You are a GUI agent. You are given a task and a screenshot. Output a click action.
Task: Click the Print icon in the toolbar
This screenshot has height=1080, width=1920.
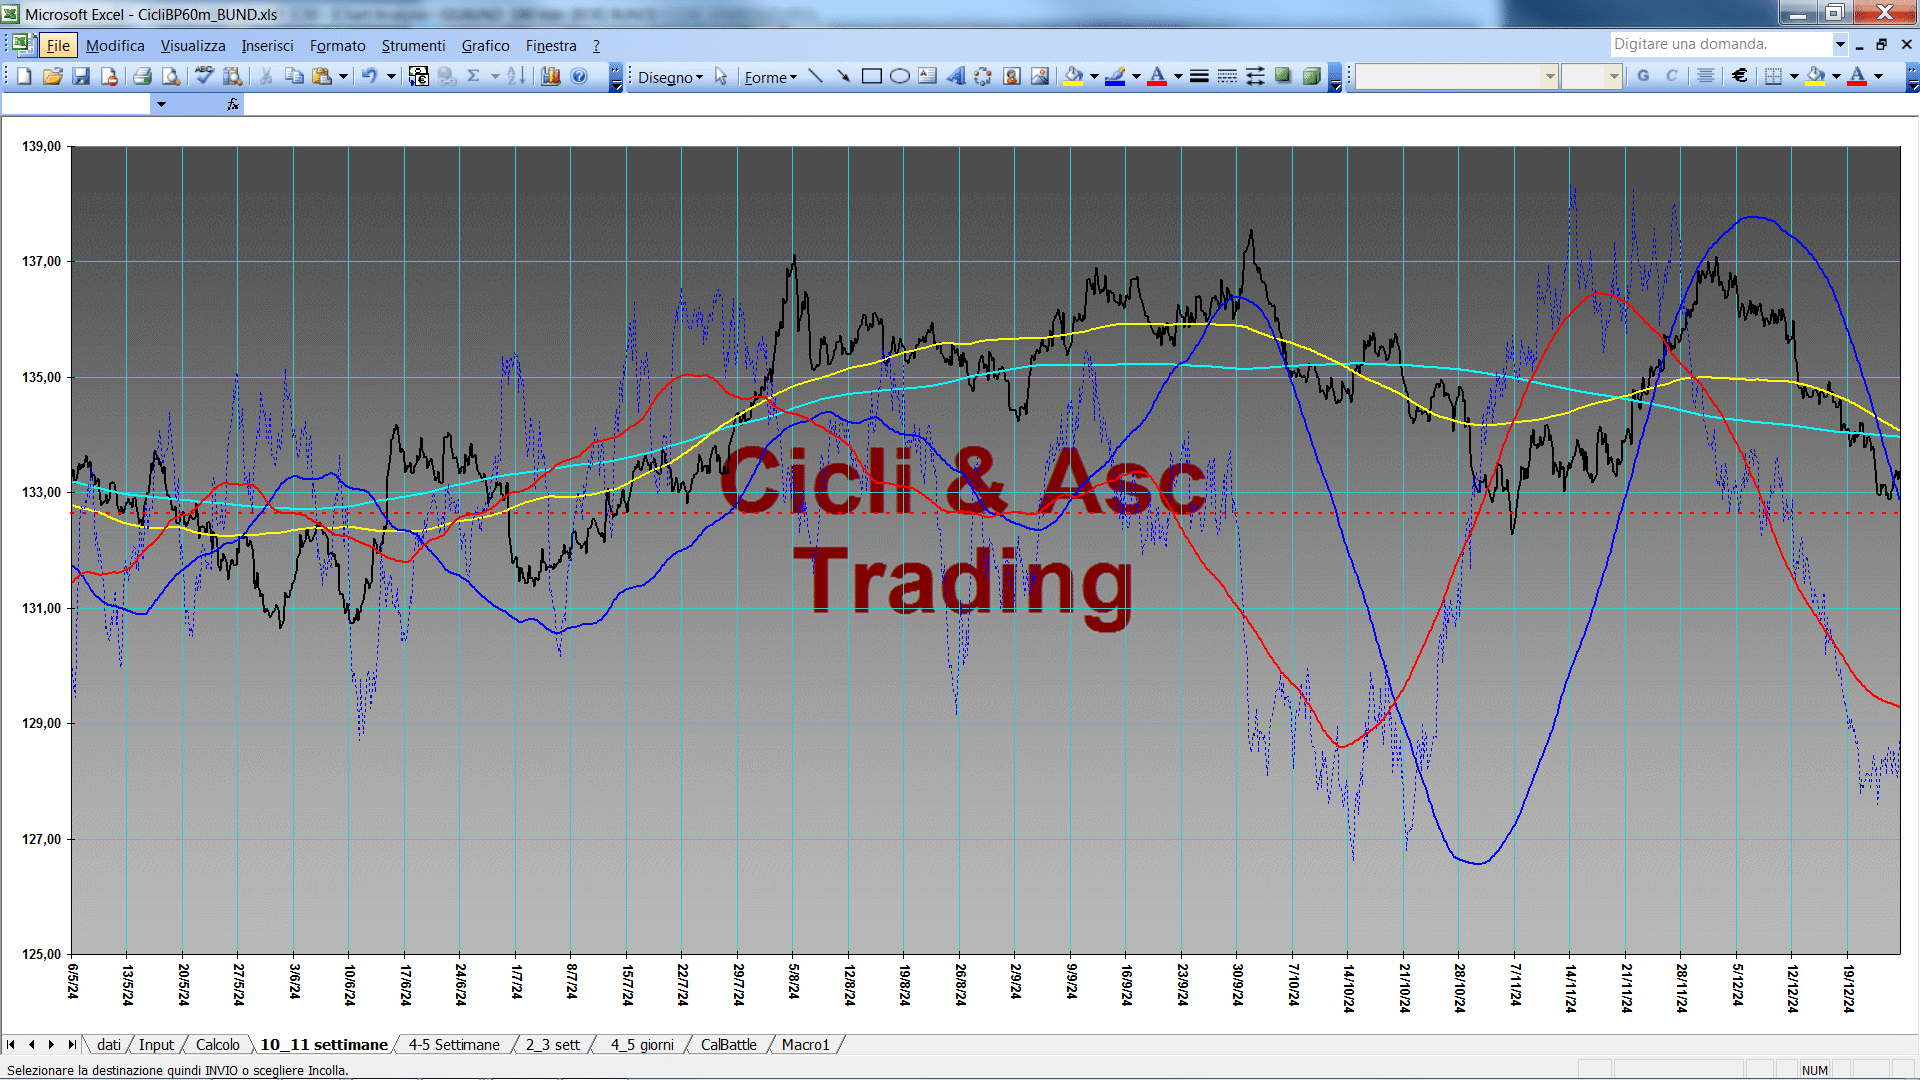point(142,76)
